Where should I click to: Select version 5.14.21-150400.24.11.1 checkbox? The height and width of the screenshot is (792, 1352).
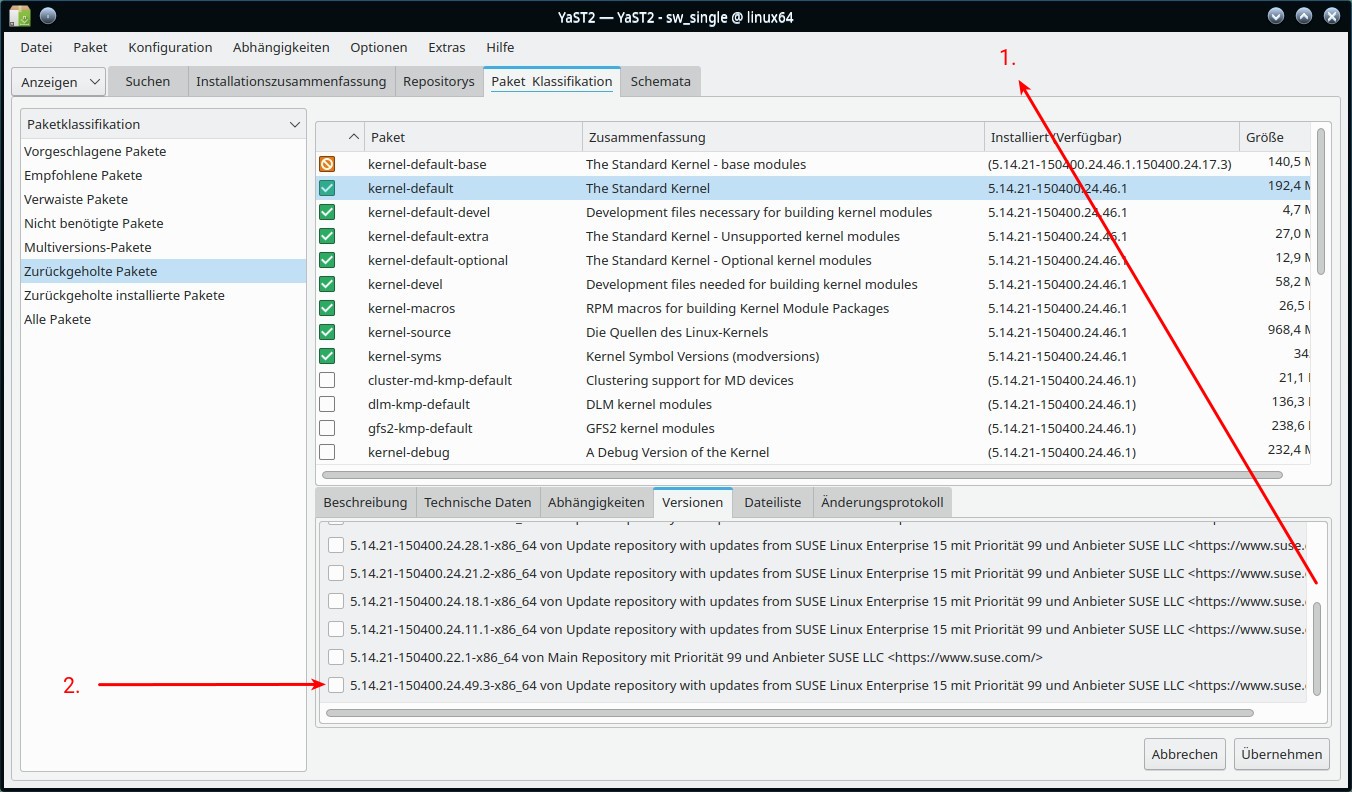click(x=336, y=629)
